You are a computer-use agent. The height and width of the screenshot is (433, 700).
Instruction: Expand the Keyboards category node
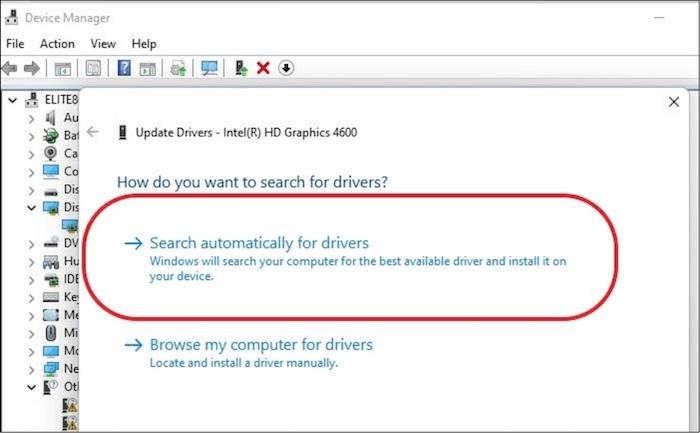[31, 298]
